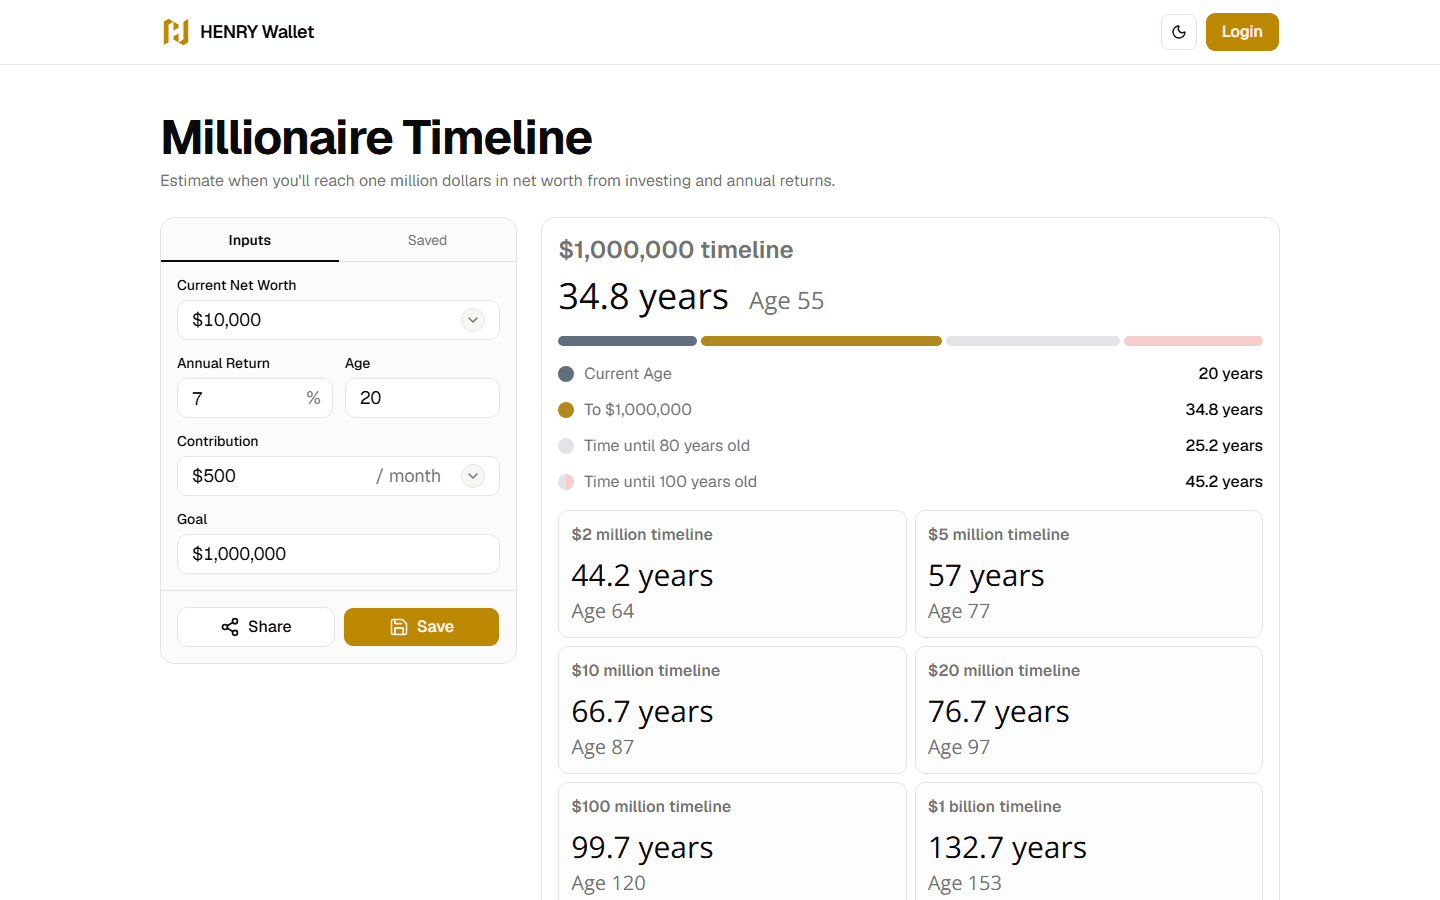Open the HENRY Wallet home link
1440x900 pixels.
click(x=238, y=32)
